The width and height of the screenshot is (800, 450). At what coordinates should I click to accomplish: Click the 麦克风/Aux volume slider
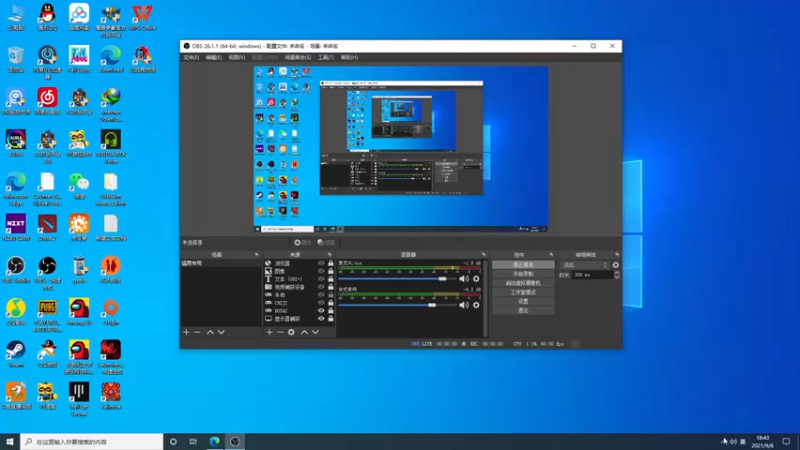tap(397, 279)
